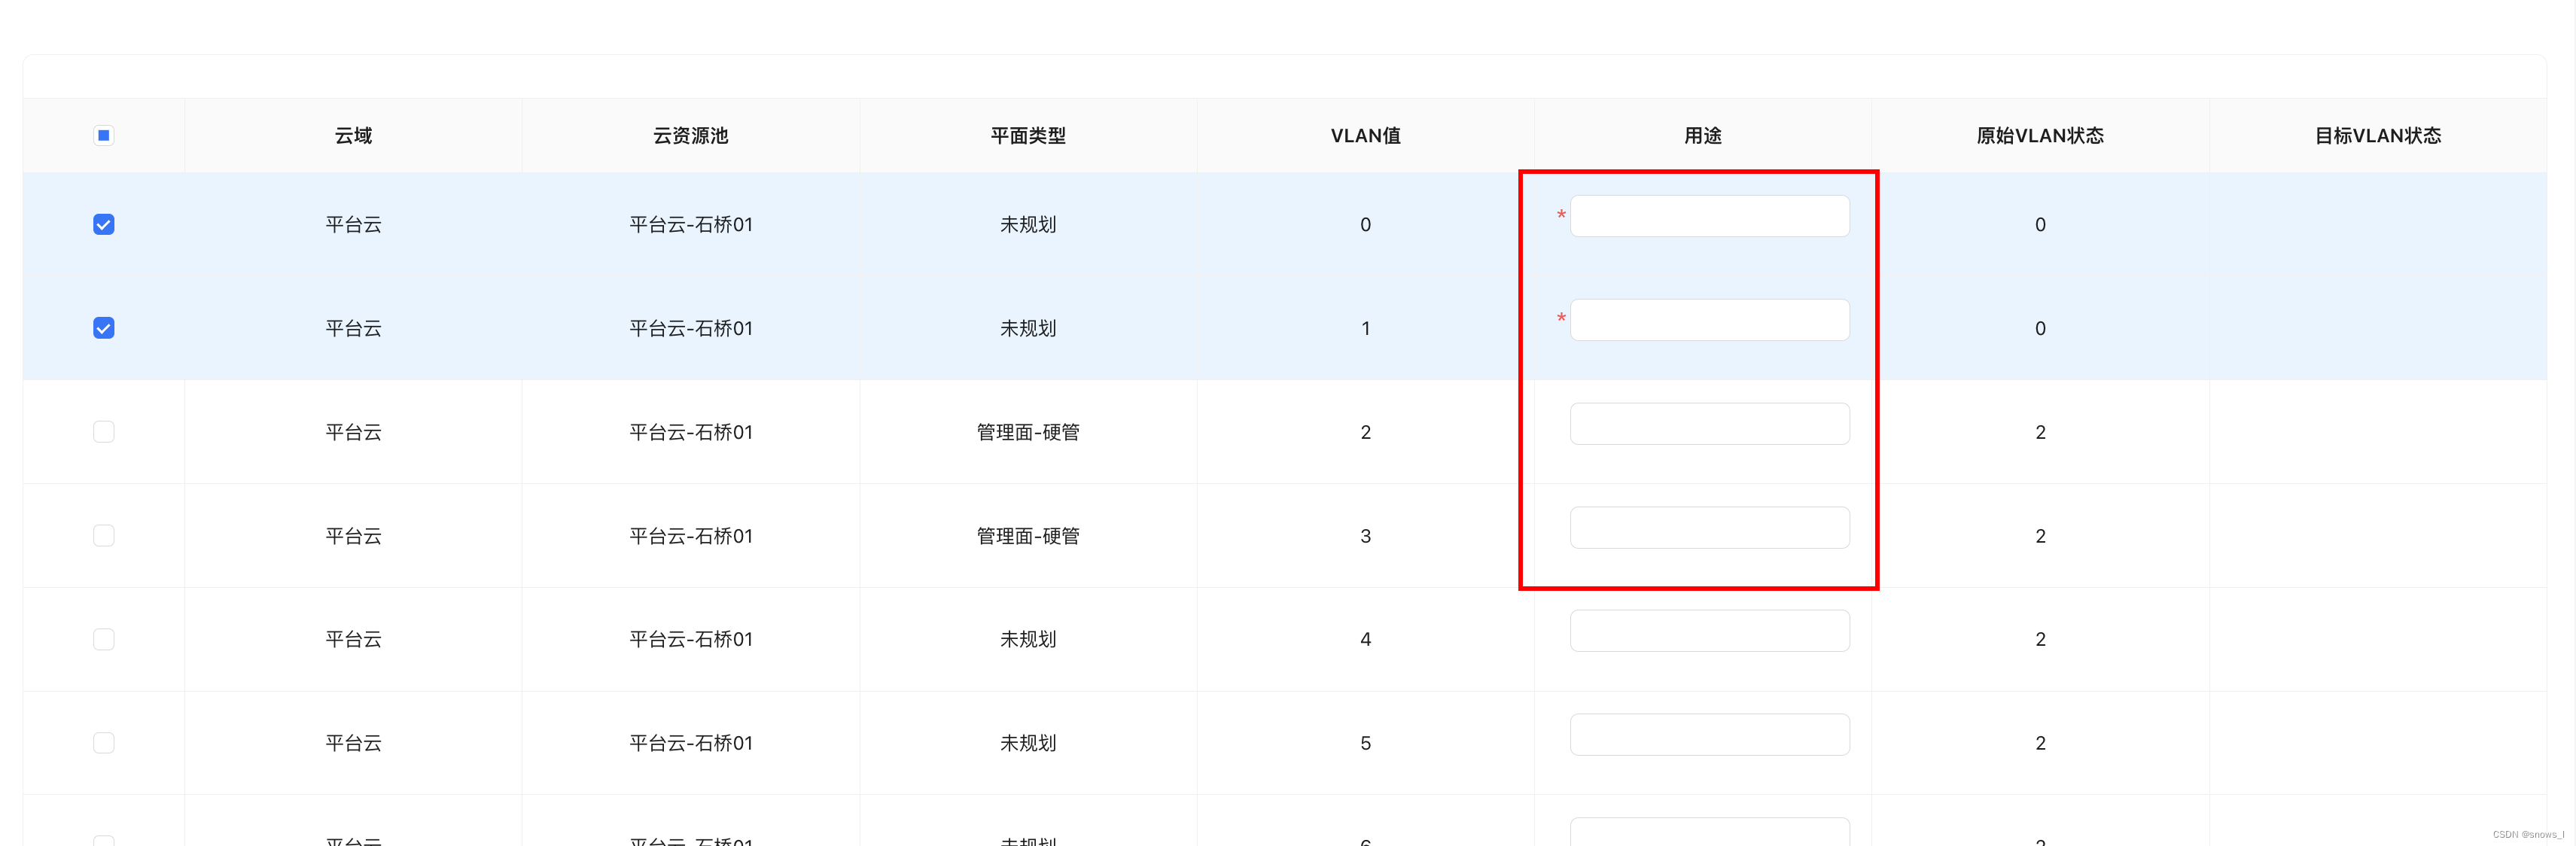Click the VLAN值 column header
Screen dimensions: 2576x846
[x=1365, y=135]
